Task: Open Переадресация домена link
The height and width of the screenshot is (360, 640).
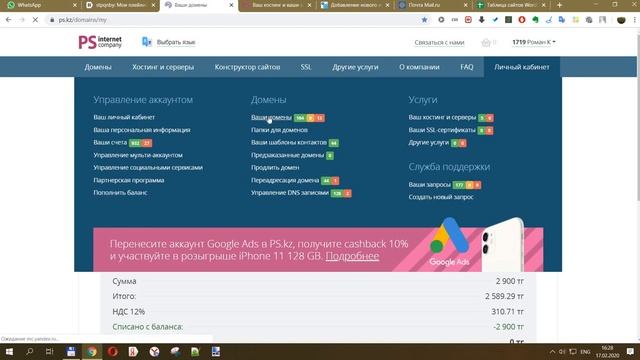Action: tap(285, 180)
